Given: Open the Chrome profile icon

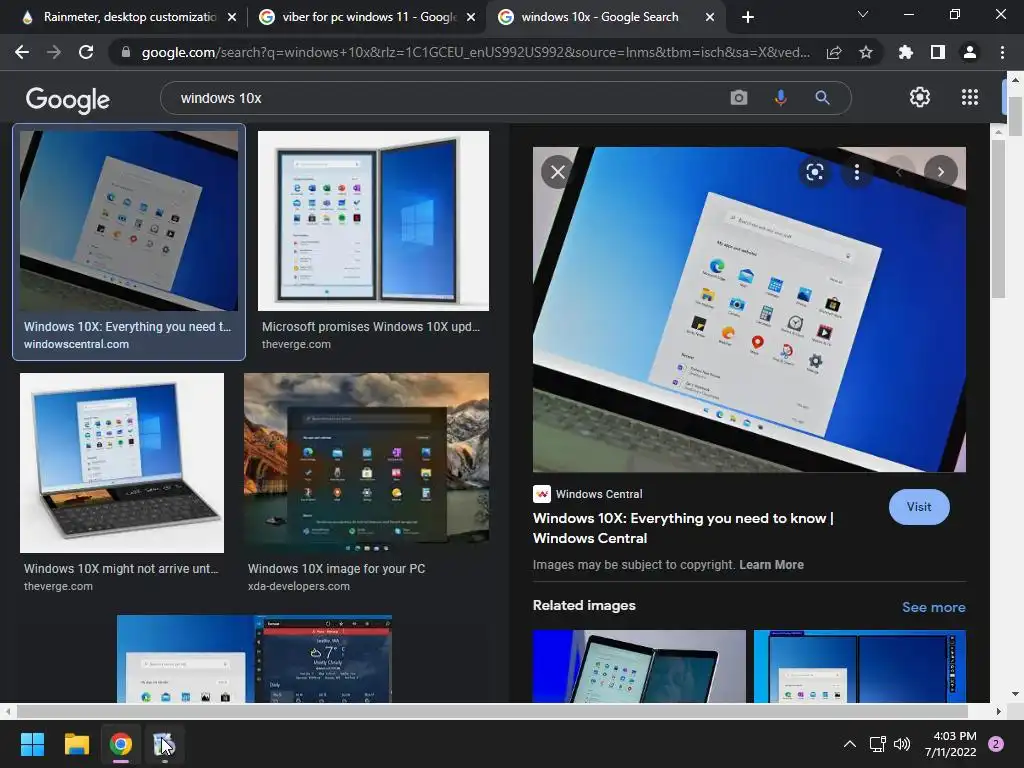Looking at the screenshot, I should click(x=970, y=52).
